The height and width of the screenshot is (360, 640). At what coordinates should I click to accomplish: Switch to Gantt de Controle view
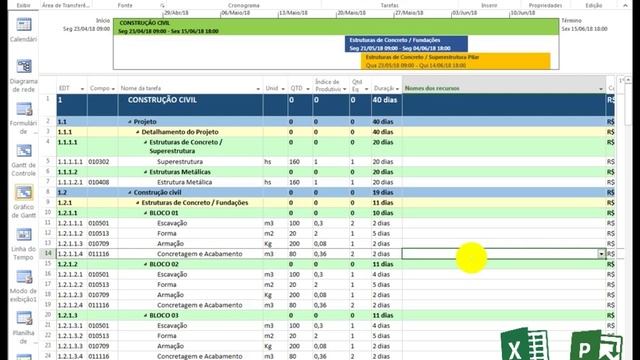tap(24, 151)
